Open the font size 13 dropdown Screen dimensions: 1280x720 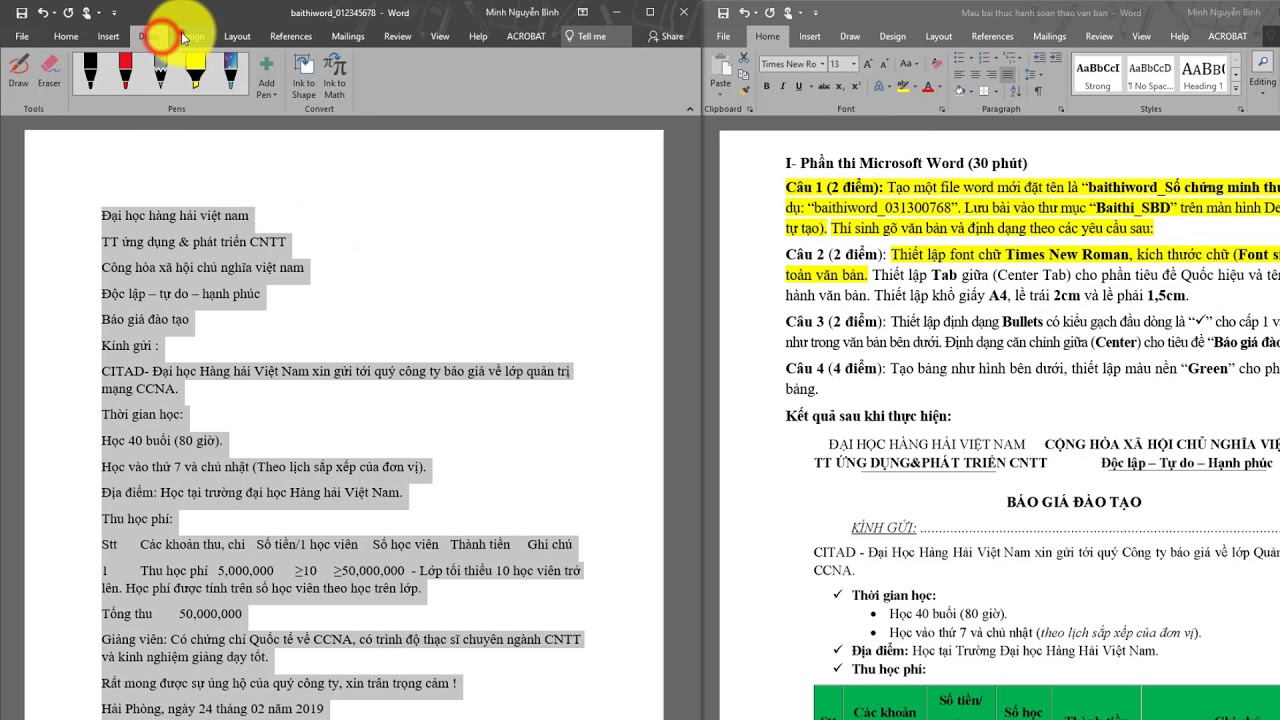853,64
